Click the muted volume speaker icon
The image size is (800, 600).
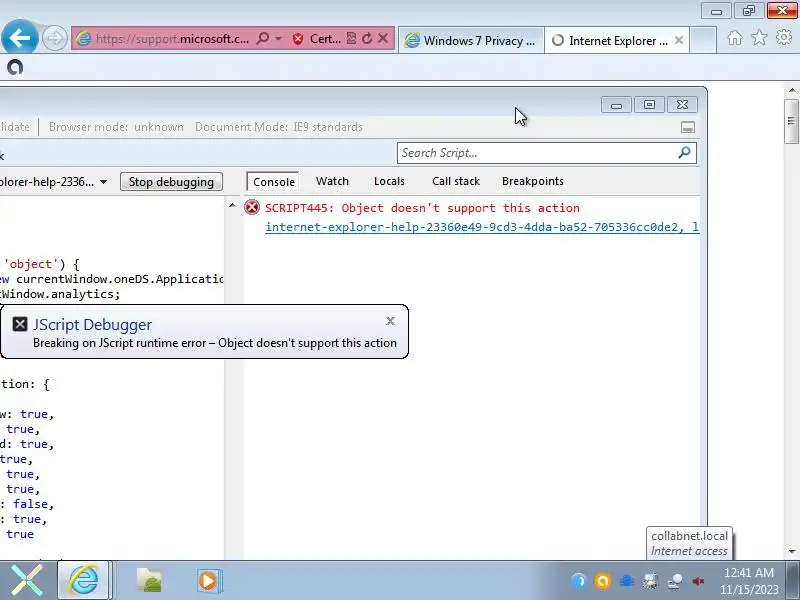tap(698, 581)
